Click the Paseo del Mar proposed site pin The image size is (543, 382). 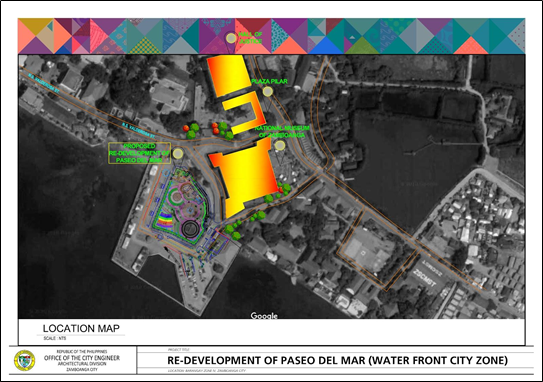[x=178, y=153]
